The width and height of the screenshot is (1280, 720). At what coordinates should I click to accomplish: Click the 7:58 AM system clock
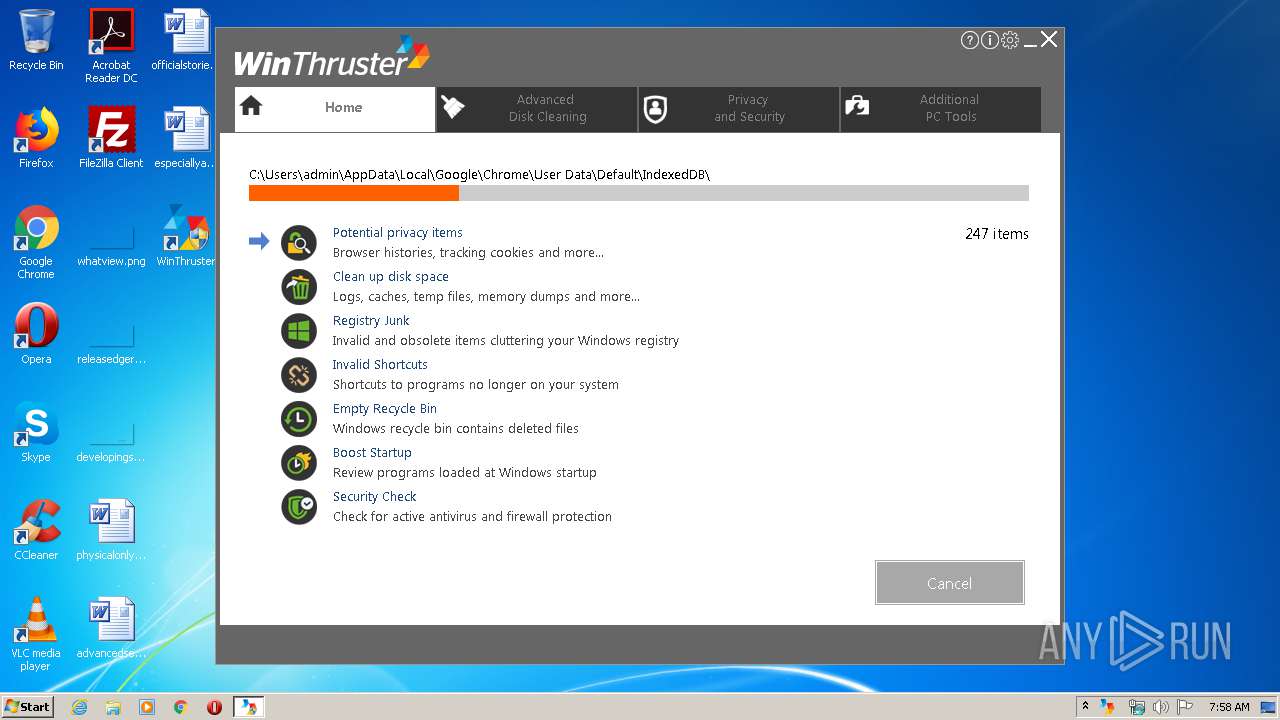coord(1229,707)
